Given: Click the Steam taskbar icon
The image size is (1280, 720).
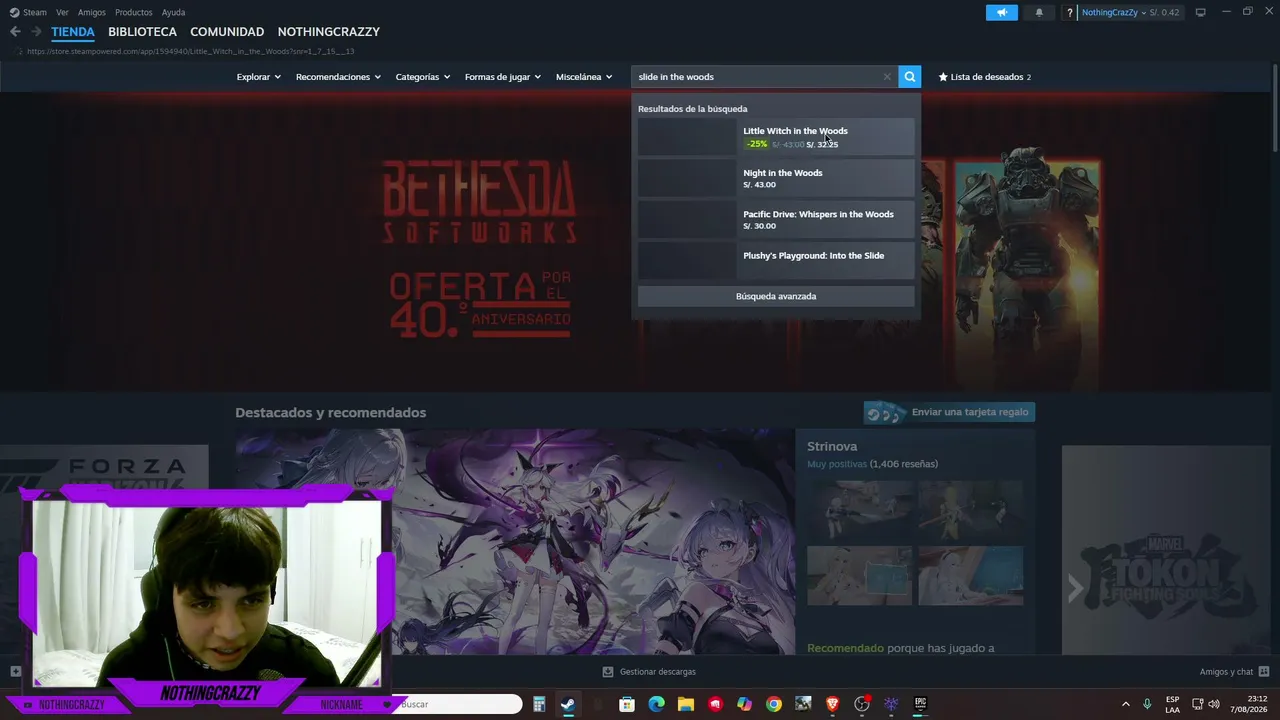Looking at the screenshot, I should (568, 704).
